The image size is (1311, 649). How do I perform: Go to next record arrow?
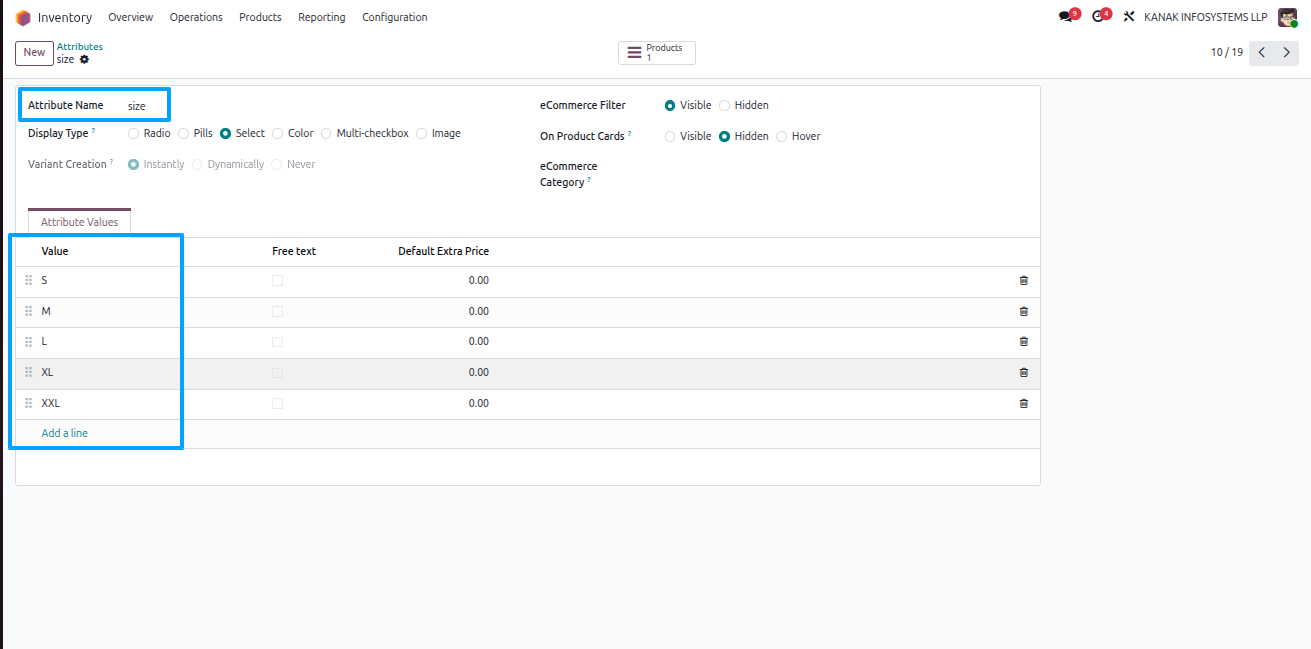click(x=1287, y=53)
